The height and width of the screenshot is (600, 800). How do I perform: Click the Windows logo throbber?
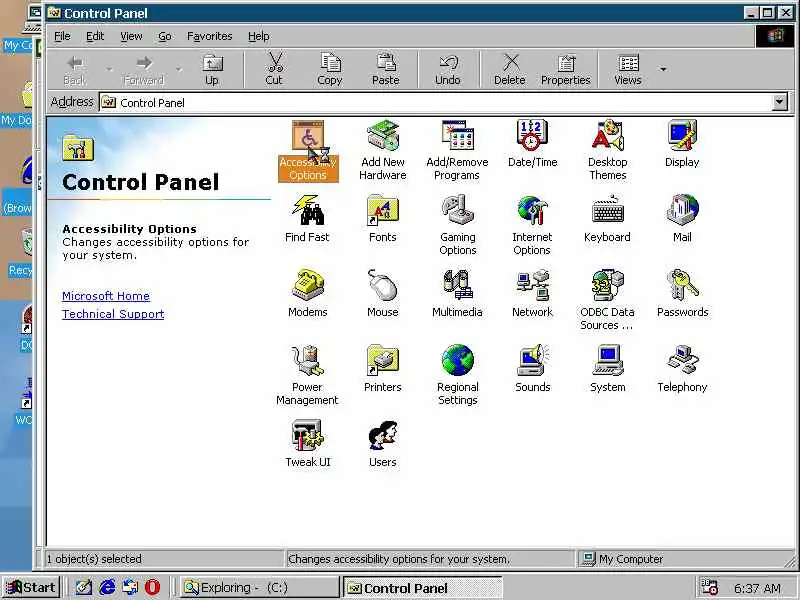774,36
